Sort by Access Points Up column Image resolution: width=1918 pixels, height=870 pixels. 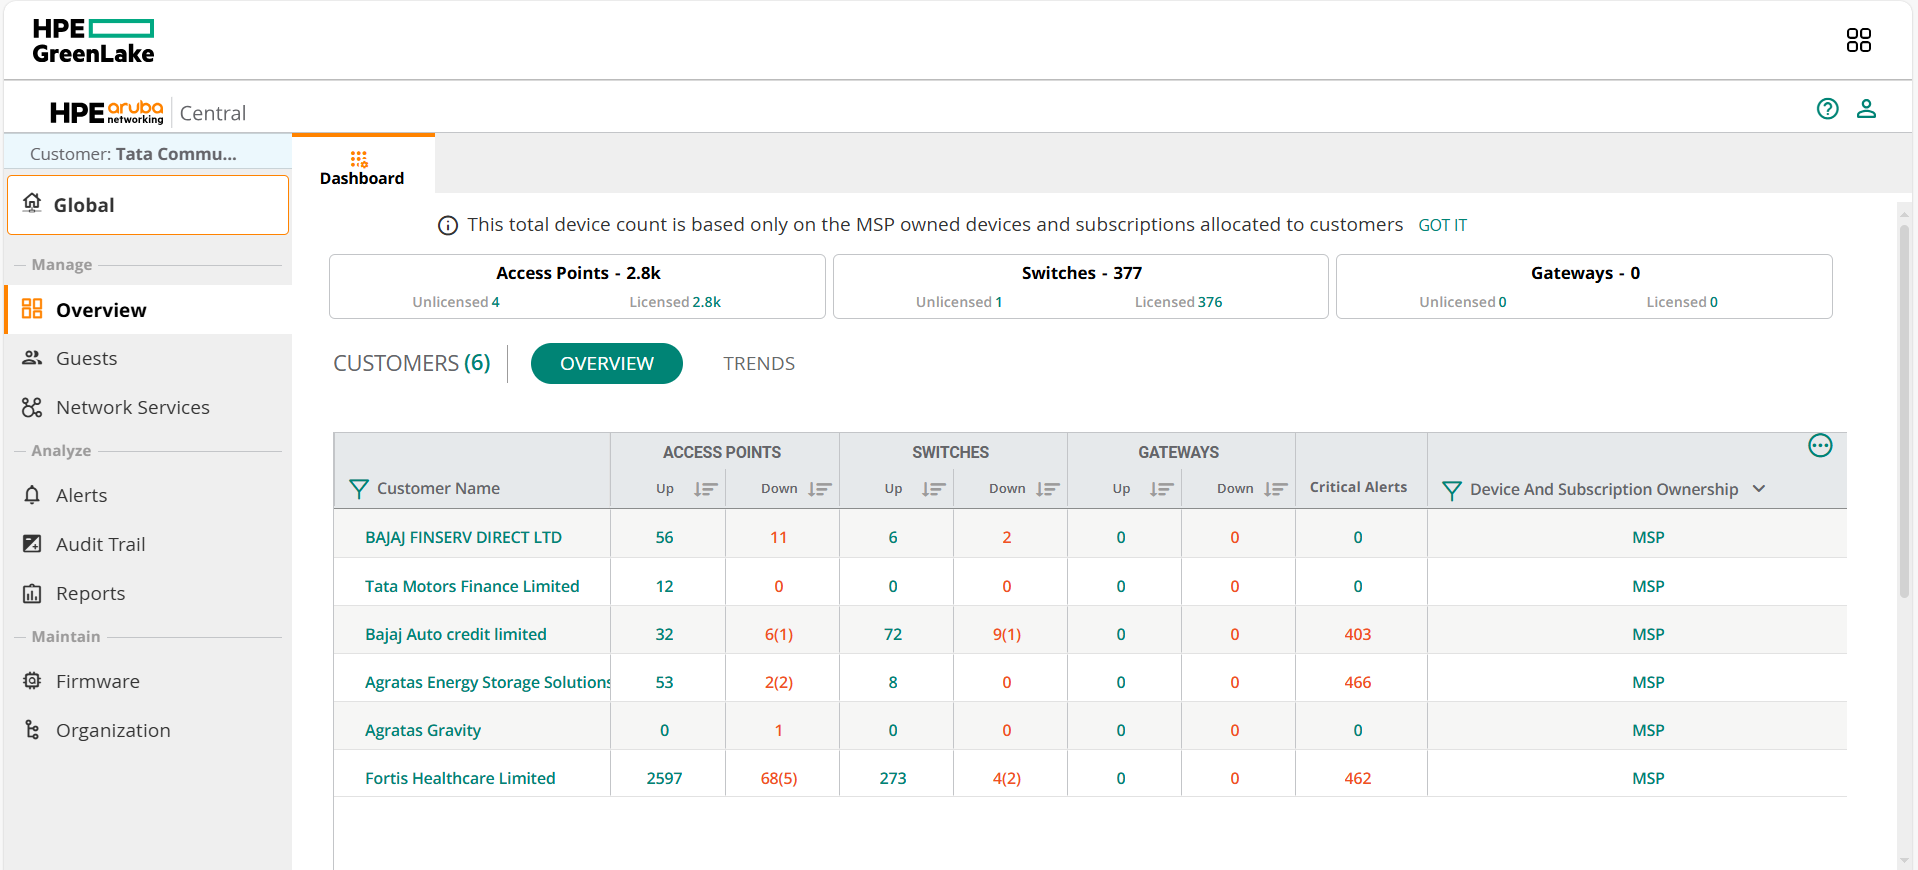706,489
